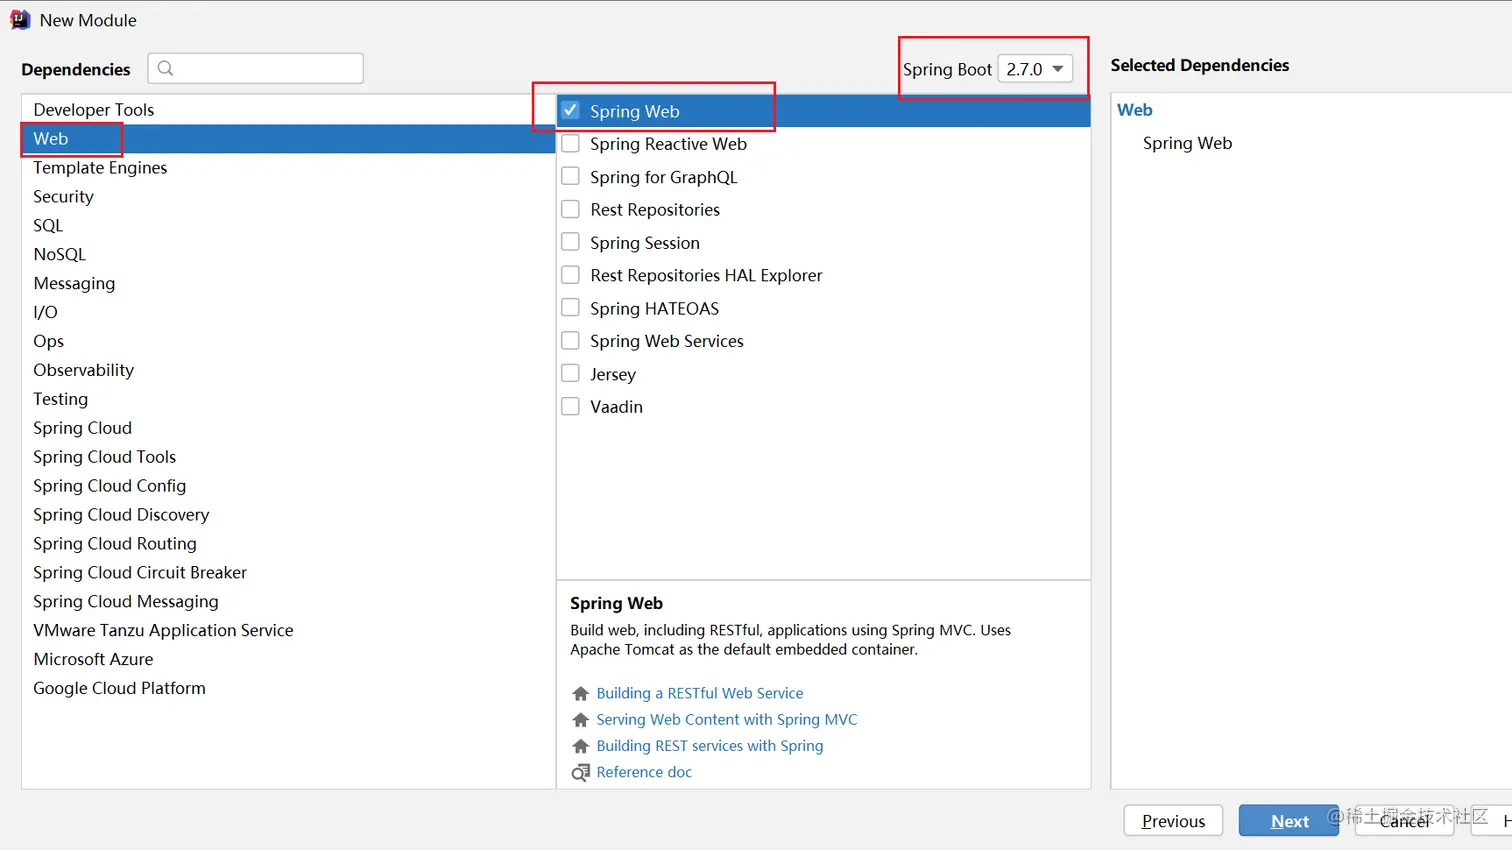Tick Rest Repositories HAL Explorer checkbox
The height and width of the screenshot is (850, 1512).
click(x=570, y=275)
